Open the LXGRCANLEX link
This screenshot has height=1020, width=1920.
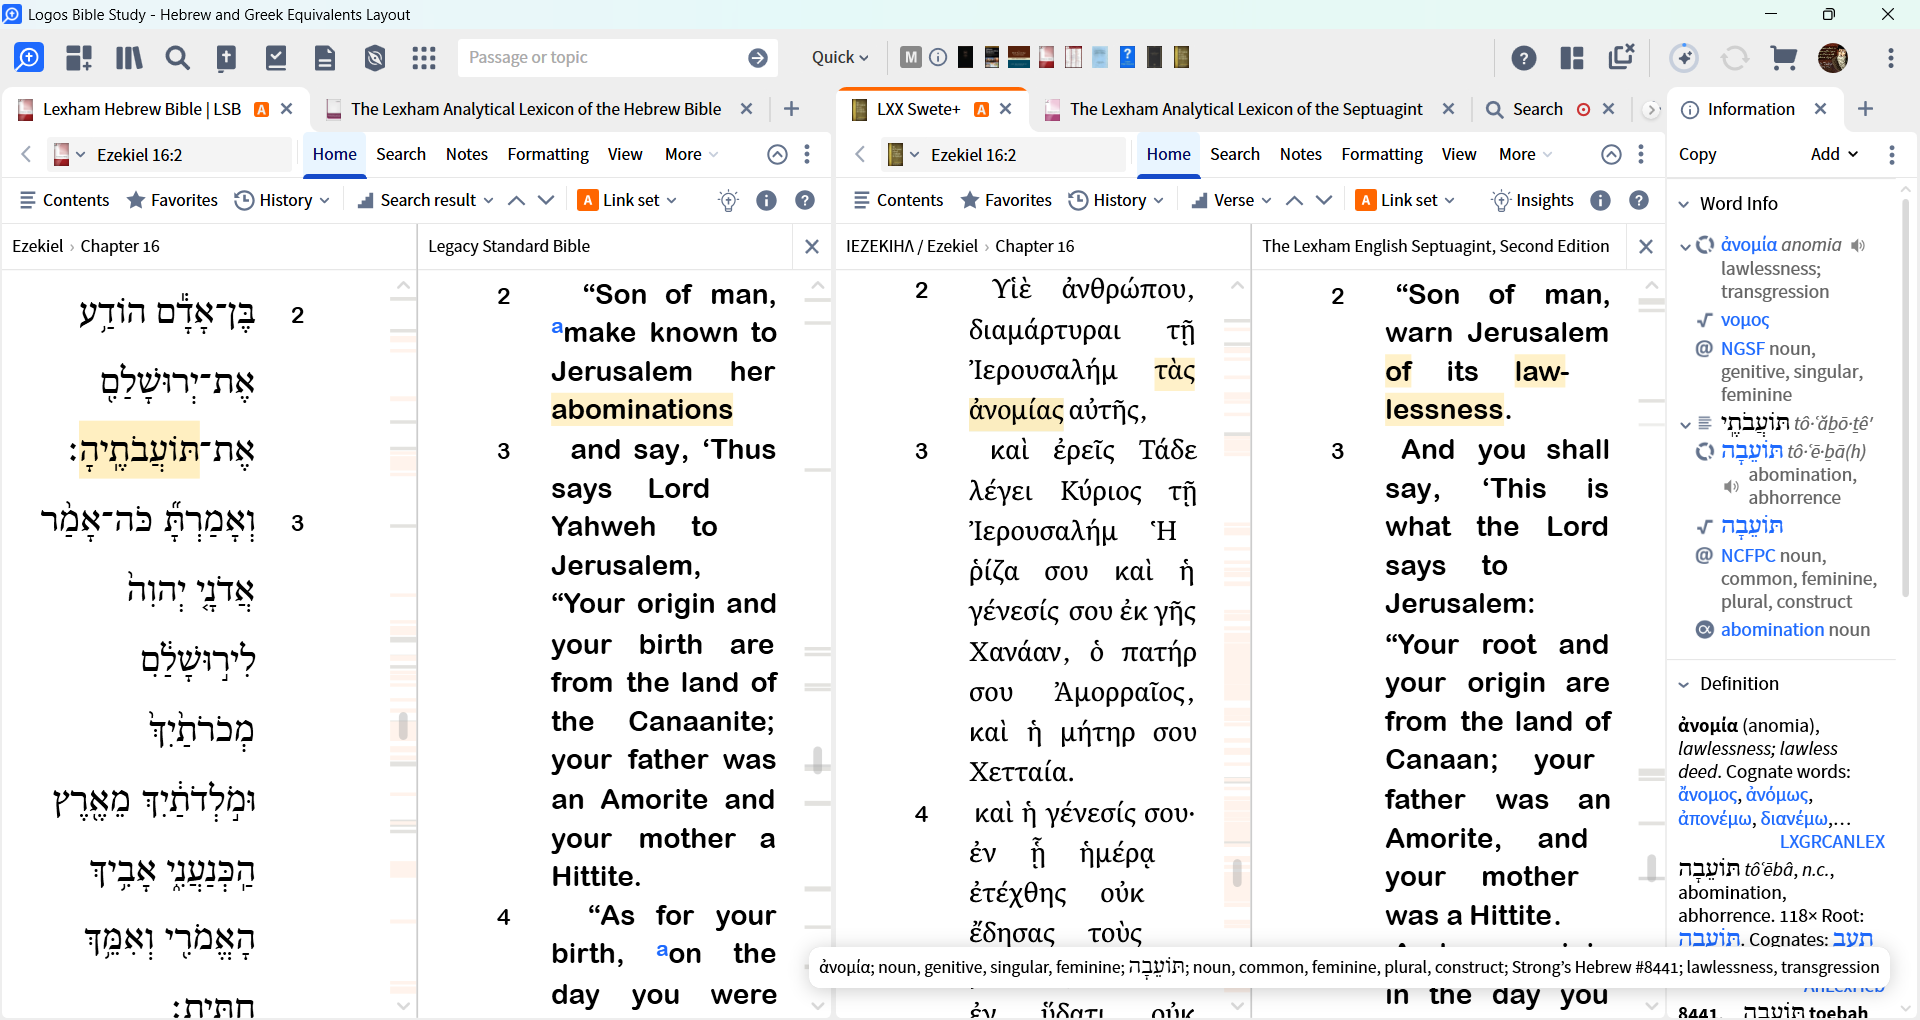(x=1832, y=842)
